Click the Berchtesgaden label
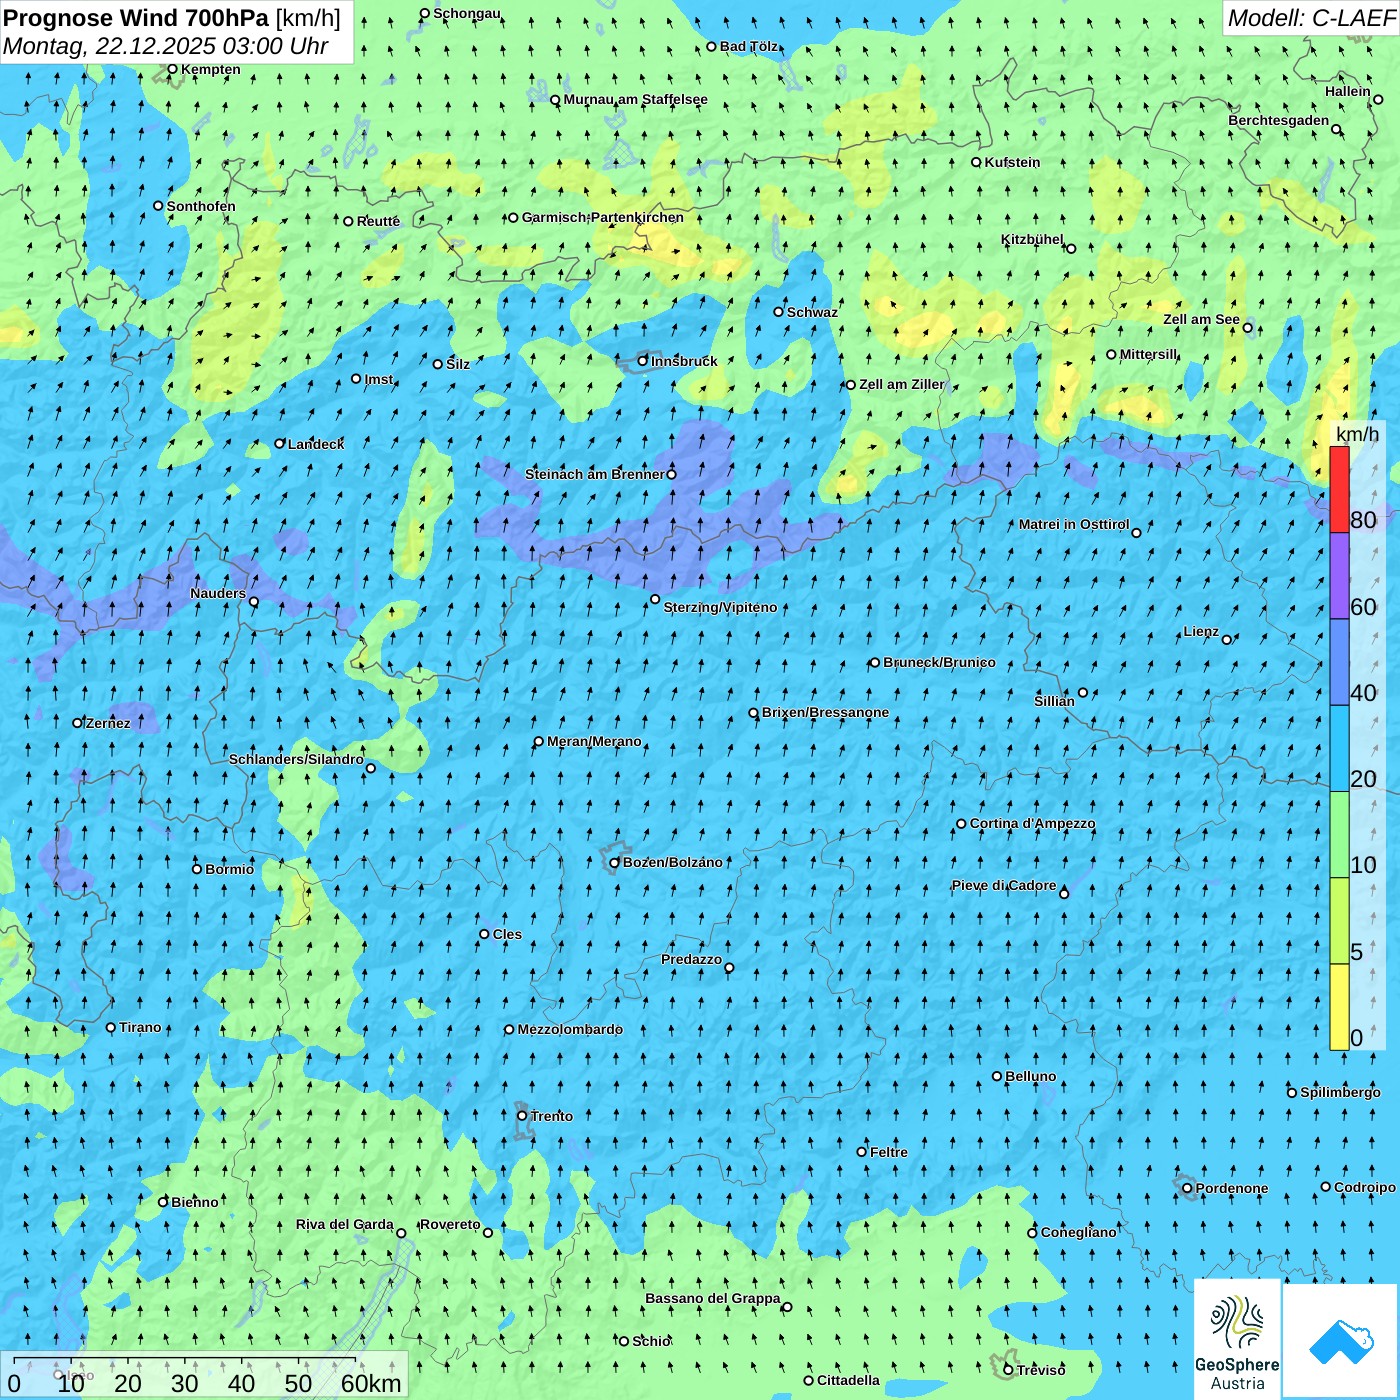Image resolution: width=1400 pixels, height=1400 pixels. (1279, 120)
